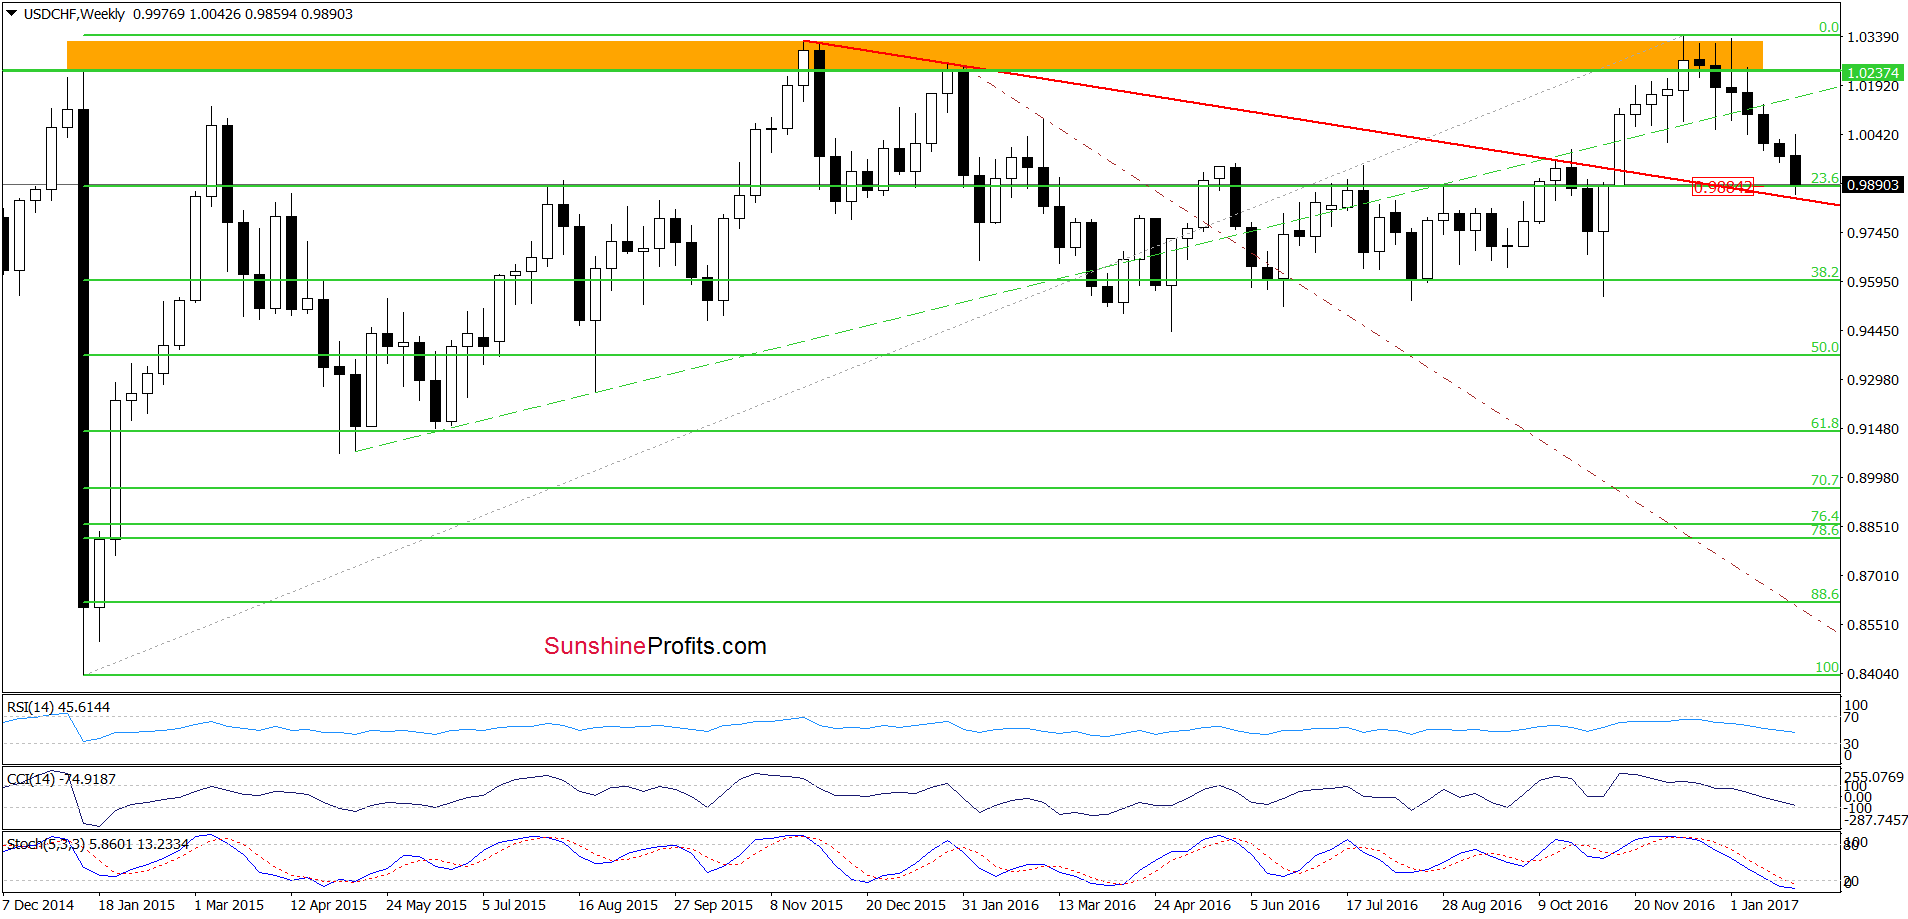The image size is (1908, 919).
Task: Click the CCI scale value 255.0769
Action: click(x=1875, y=777)
